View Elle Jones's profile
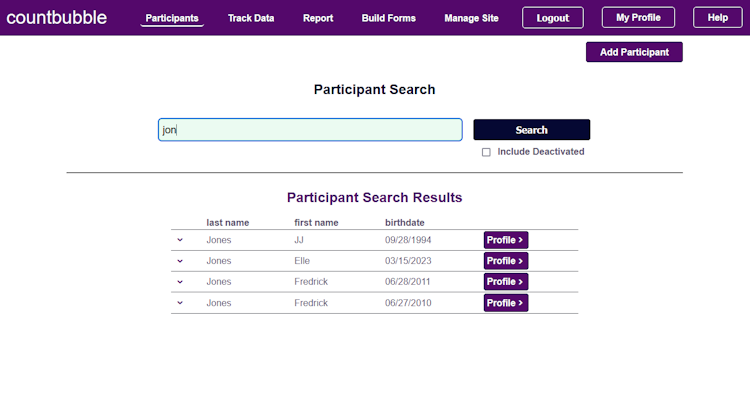750x405 pixels. (x=506, y=261)
